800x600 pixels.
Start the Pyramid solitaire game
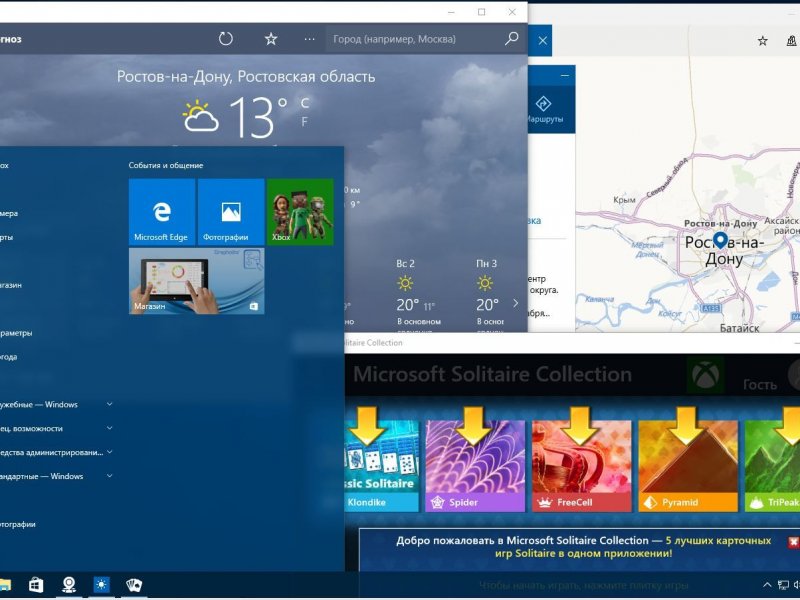[x=688, y=466]
